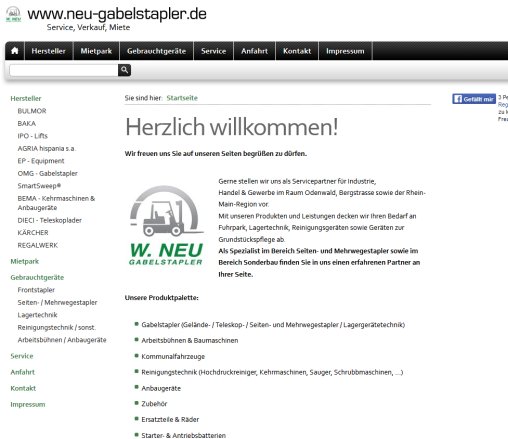This screenshot has width=508, height=439.
Task: Click the Facebook 'Gefällt mir' button
Action: pyautogui.click(x=474, y=99)
